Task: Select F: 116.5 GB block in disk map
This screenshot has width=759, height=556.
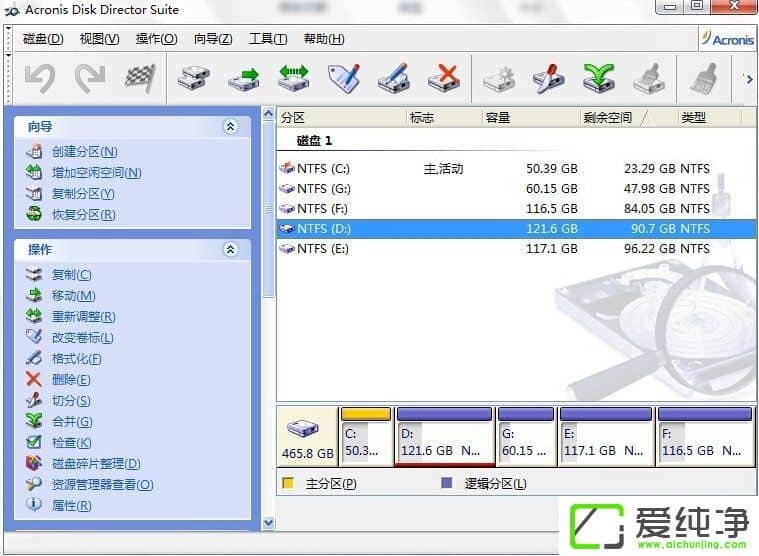Action: tap(705, 437)
